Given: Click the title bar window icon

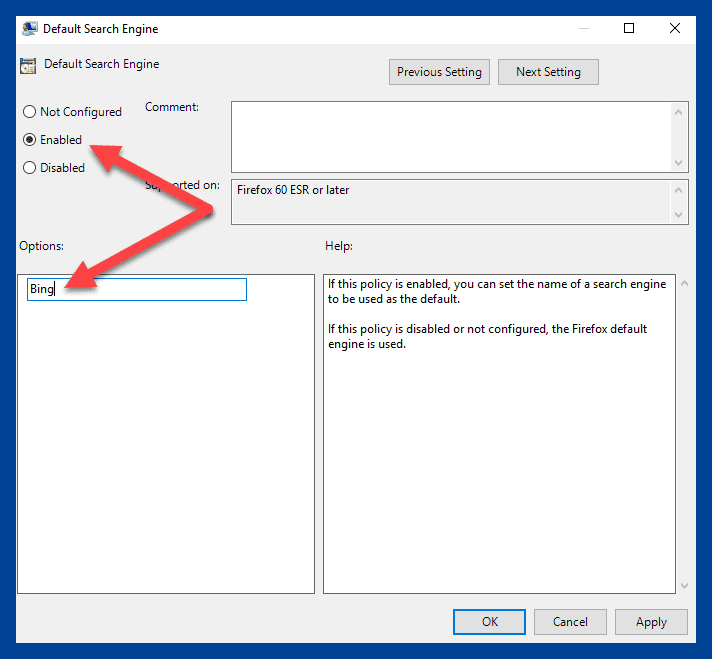Looking at the screenshot, I should [x=30, y=29].
